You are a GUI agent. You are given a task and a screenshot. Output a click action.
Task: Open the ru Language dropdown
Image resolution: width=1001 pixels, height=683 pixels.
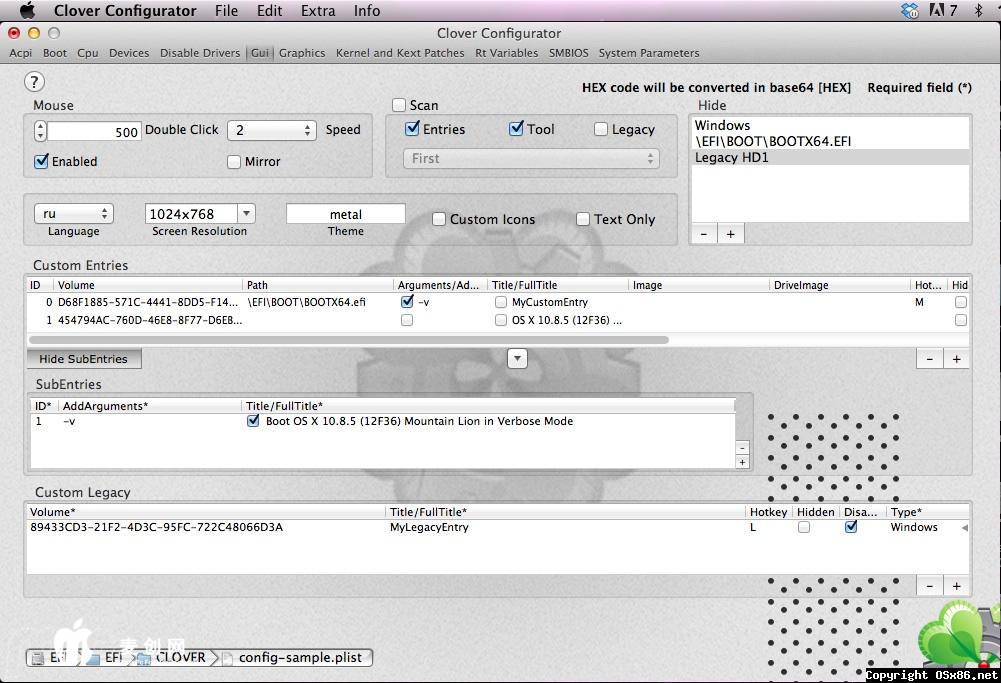(74, 214)
